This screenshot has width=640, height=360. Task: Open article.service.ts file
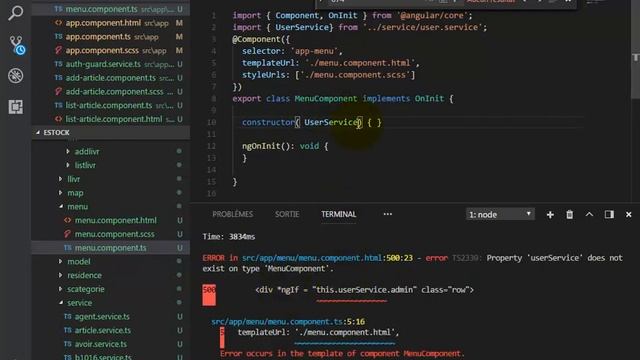coord(103,330)
